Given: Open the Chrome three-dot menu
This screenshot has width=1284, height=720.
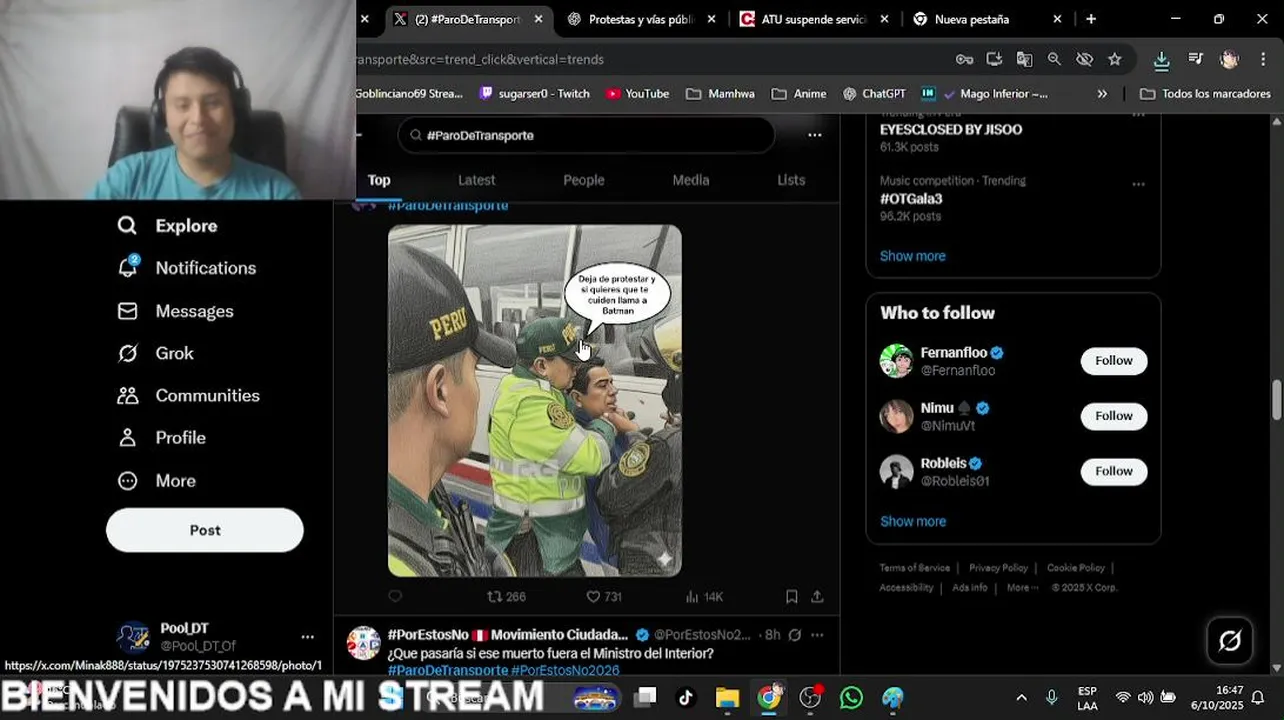Looking at the screenshot, I should [1263, 59].
